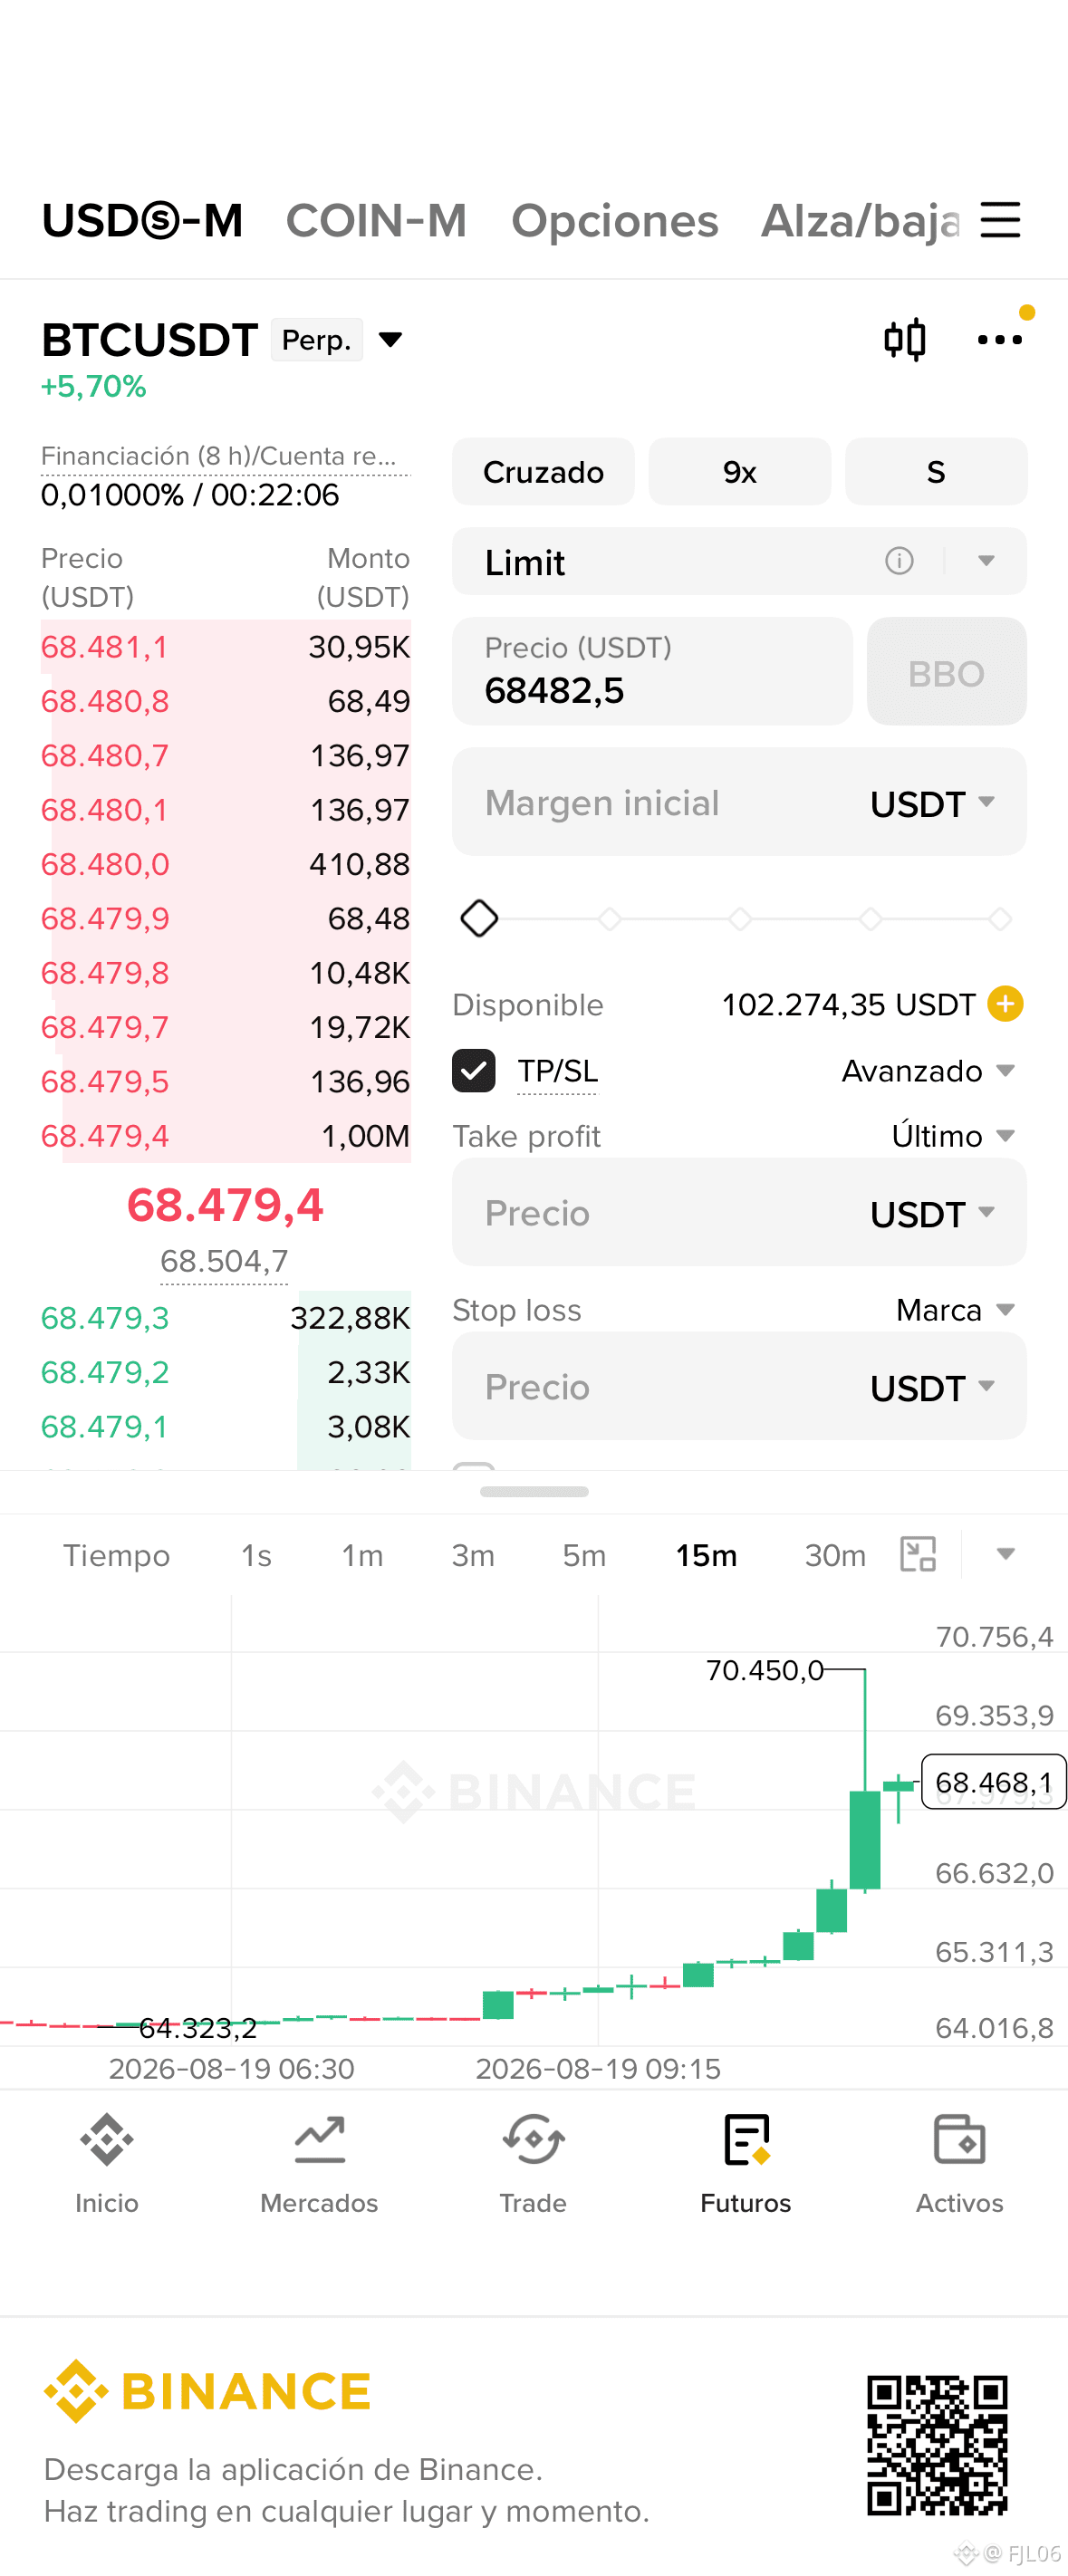Tap the hamburger menu icon

point(1000,220)
